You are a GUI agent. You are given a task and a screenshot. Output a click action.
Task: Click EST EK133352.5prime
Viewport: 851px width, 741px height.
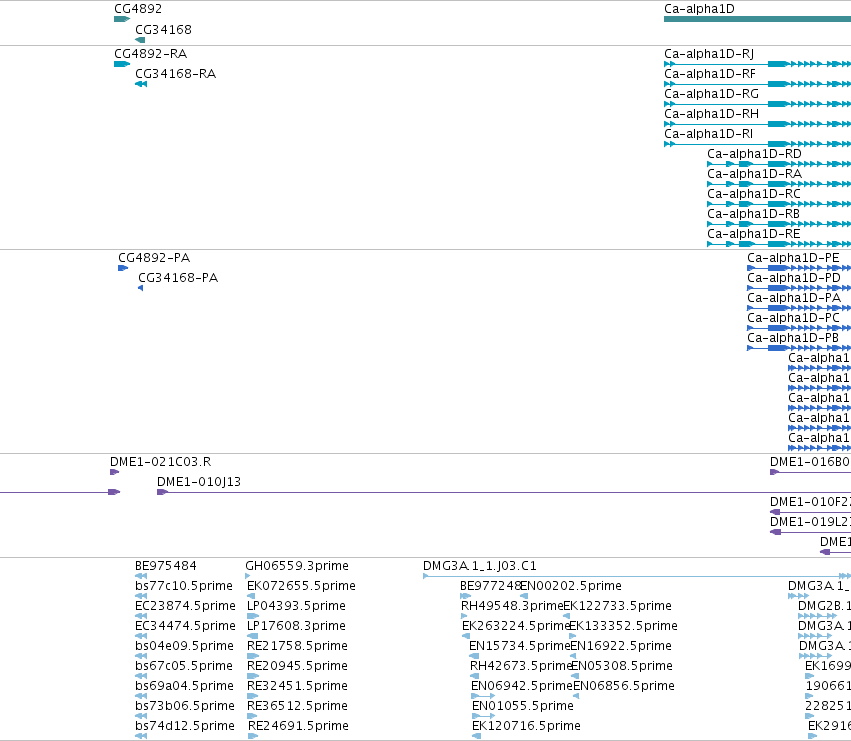click(623, 626)
